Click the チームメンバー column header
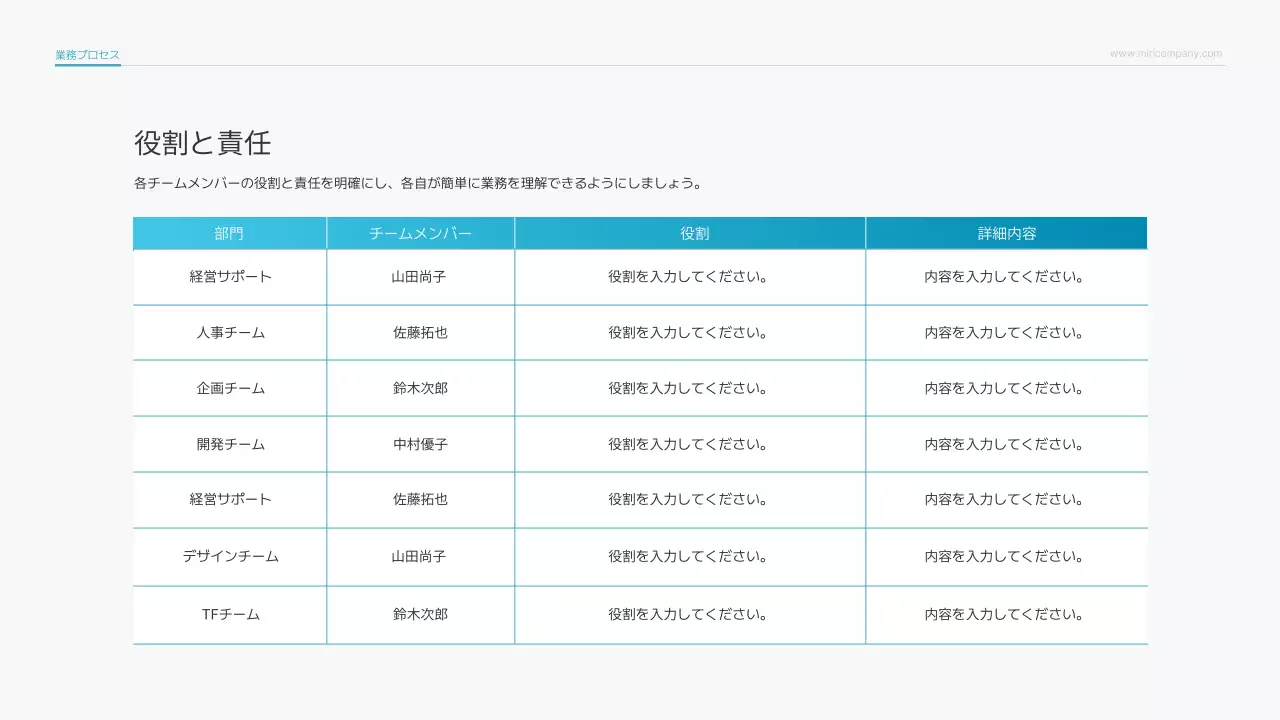 click(x=420, y=232)
